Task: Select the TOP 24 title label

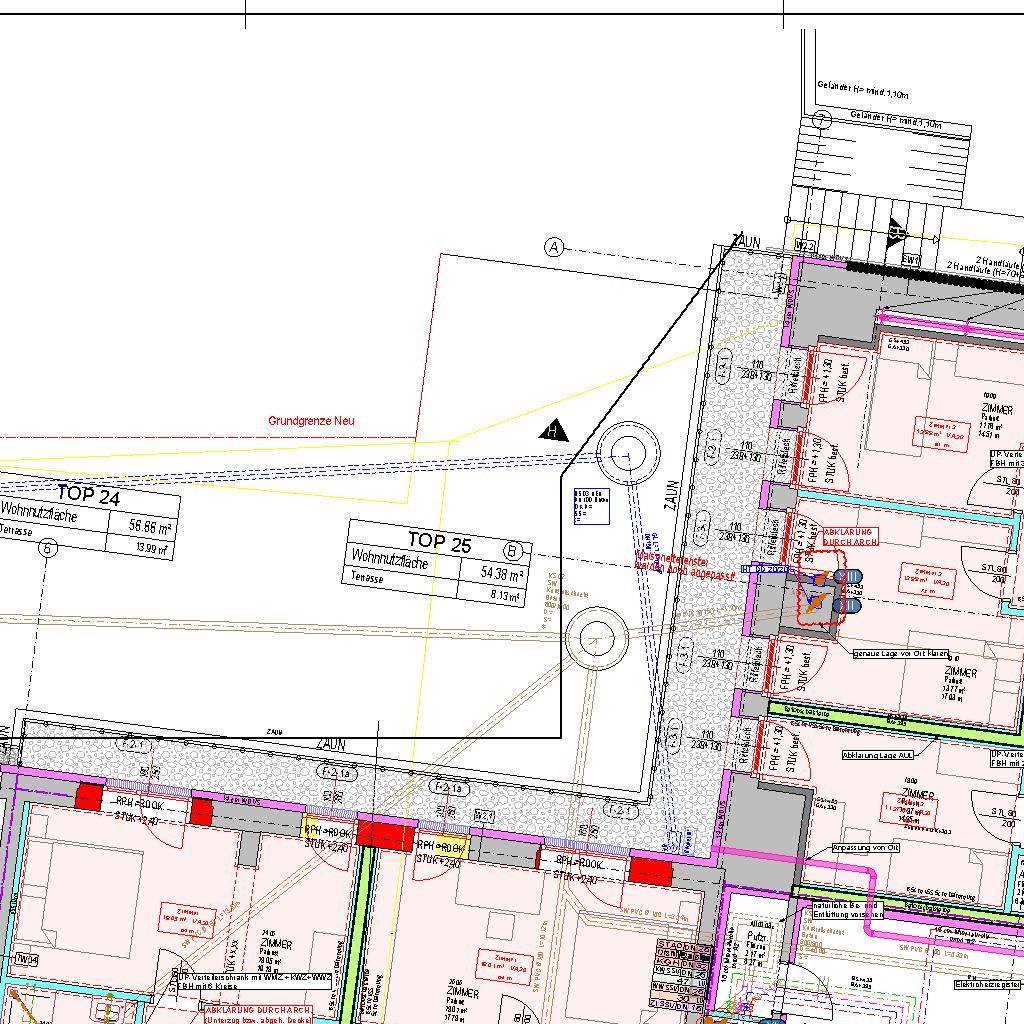Action: (89, 493)
